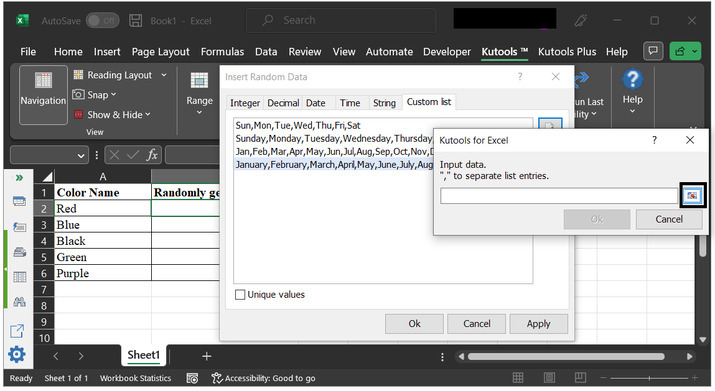Click the Save icon in title bar
The height and width of the screenshot is (391, 715).
[x=135, y=21]
